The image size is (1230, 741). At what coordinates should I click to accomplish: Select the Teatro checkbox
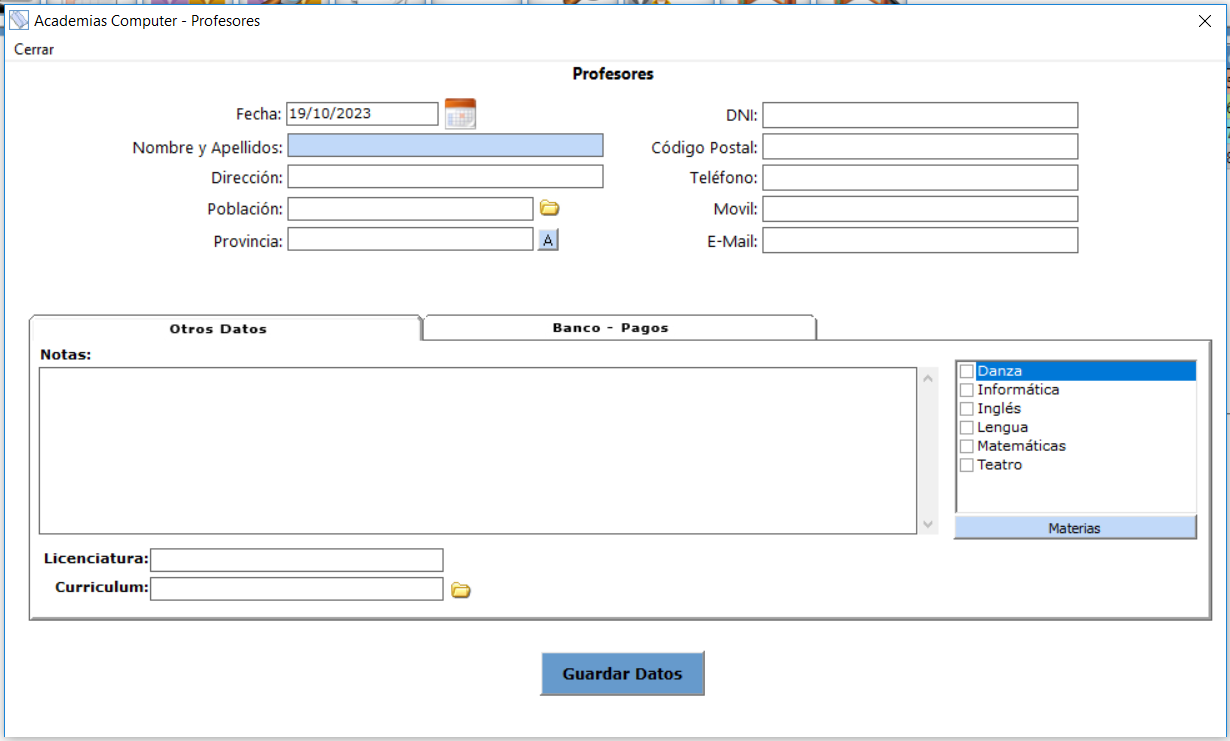click(x=967, y=465)
